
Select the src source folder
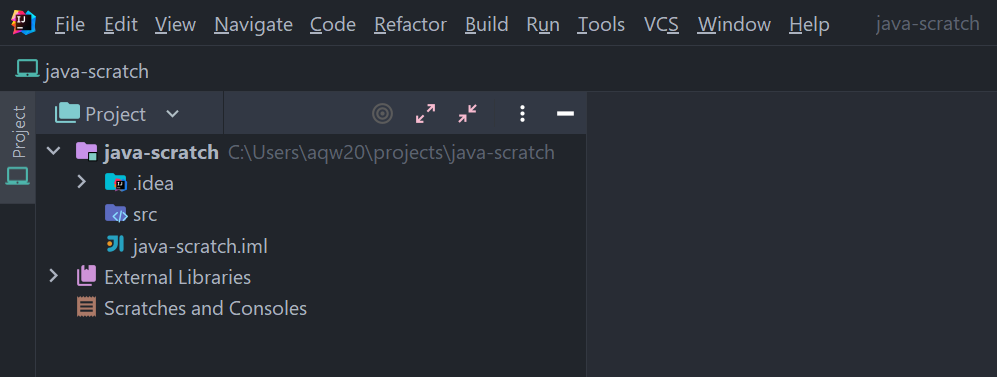pos(145,215)
